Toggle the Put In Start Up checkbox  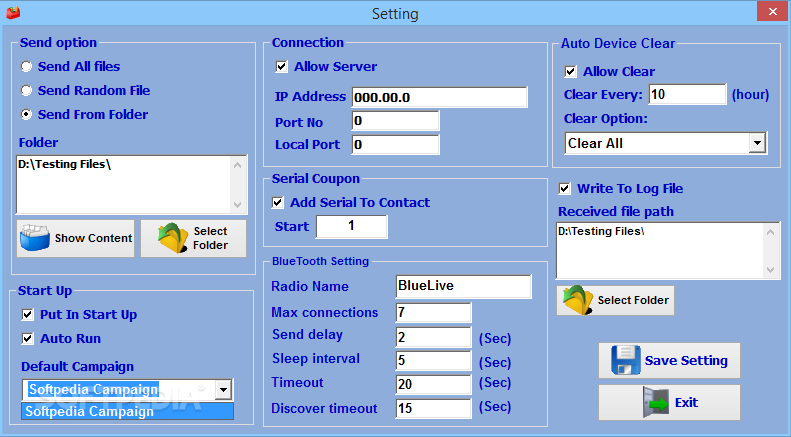pyautogui.click(x=27, y=315)
